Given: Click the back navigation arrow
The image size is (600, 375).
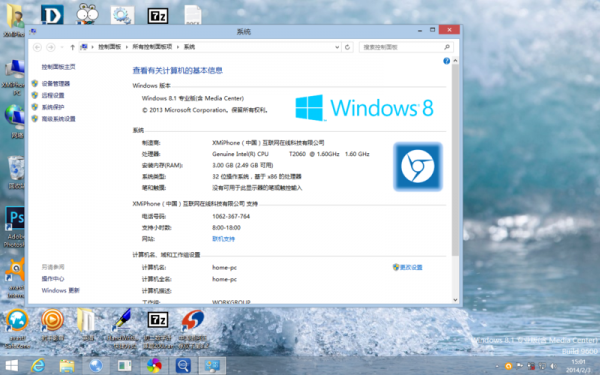Looking at the screenshot, I should tap(37, 47).
